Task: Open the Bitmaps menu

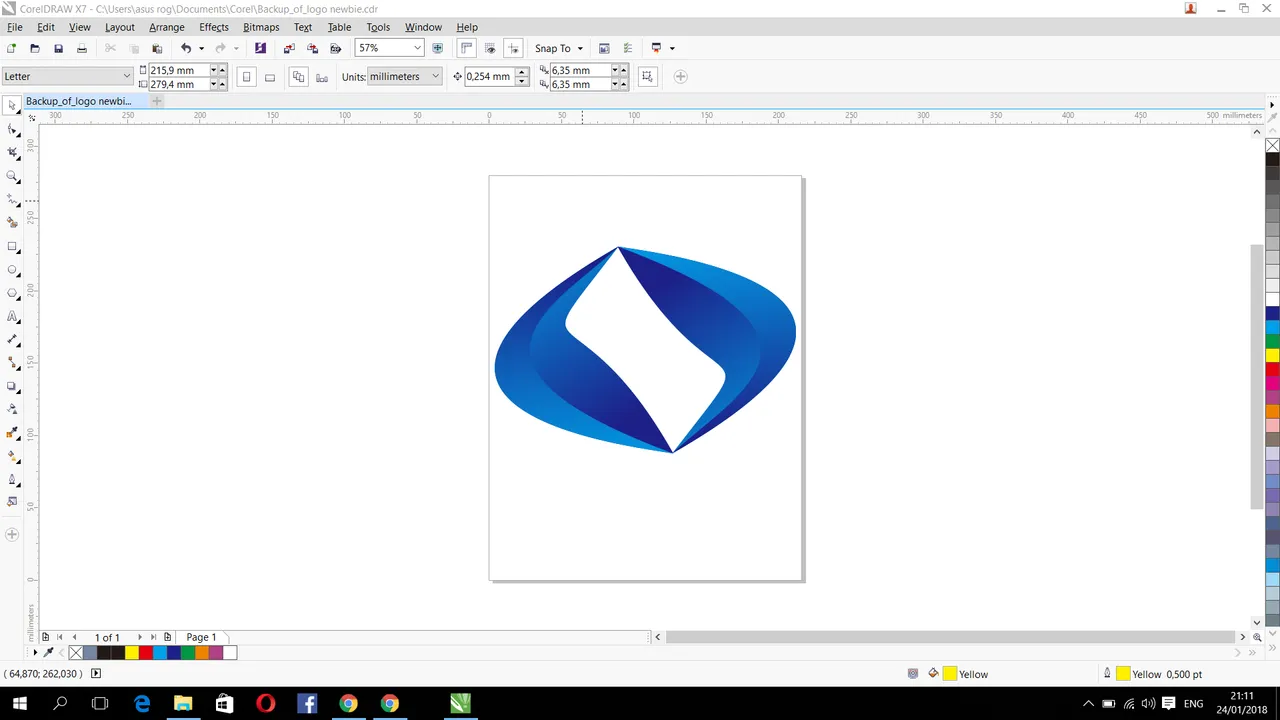Action: point(262,27)
